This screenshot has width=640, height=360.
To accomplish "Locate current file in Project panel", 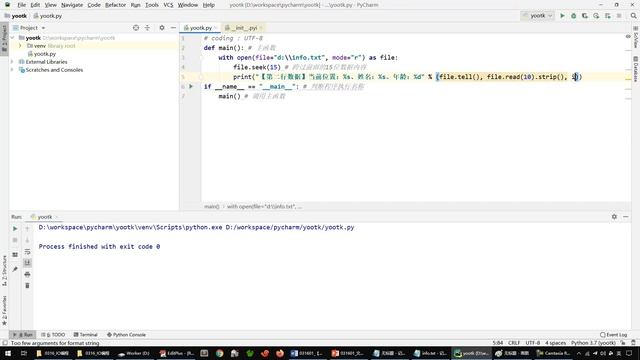I will 136,28.
